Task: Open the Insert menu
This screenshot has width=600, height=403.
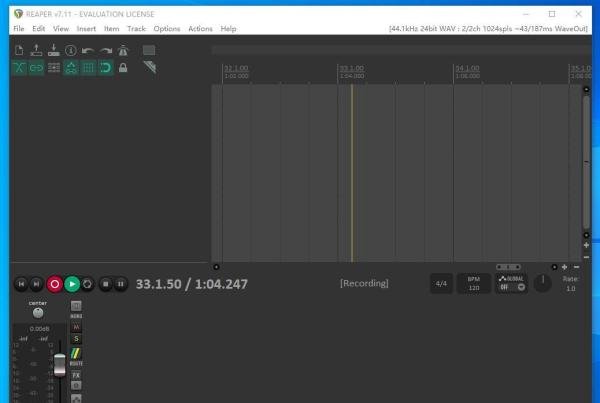Action: coord(86,29)
